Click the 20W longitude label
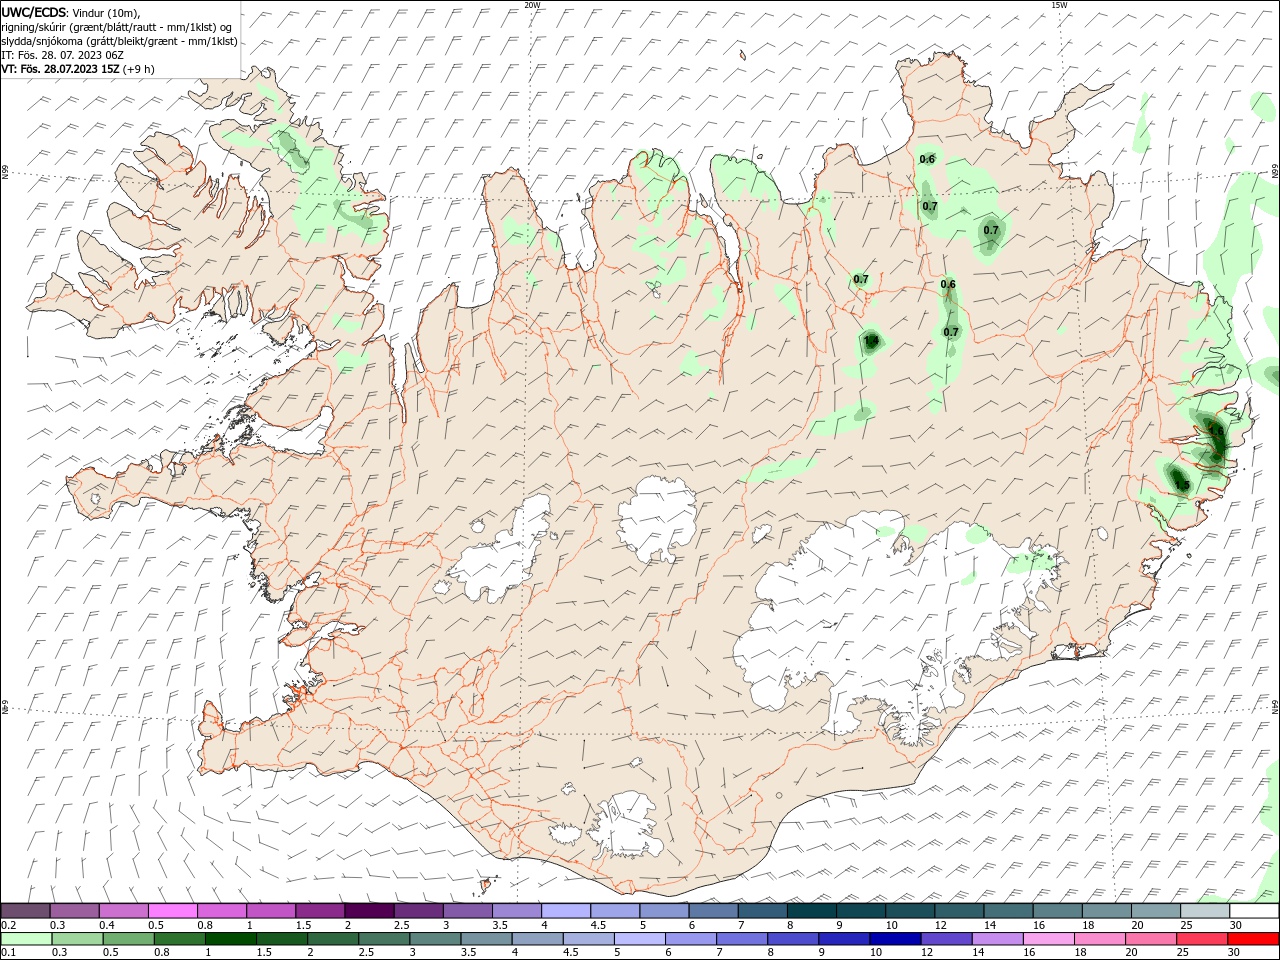1280x960 pixels. click(532, 5)
